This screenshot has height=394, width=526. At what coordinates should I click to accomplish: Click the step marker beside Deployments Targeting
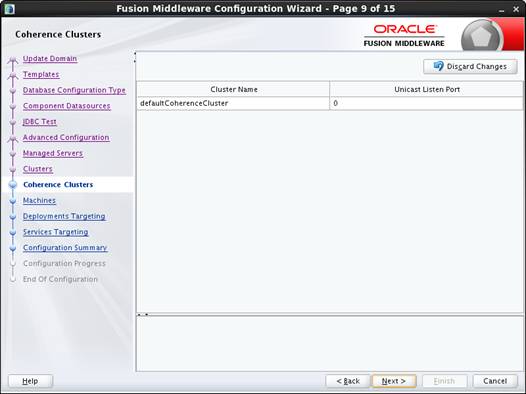pyautogui.click(x=13, y=217)
